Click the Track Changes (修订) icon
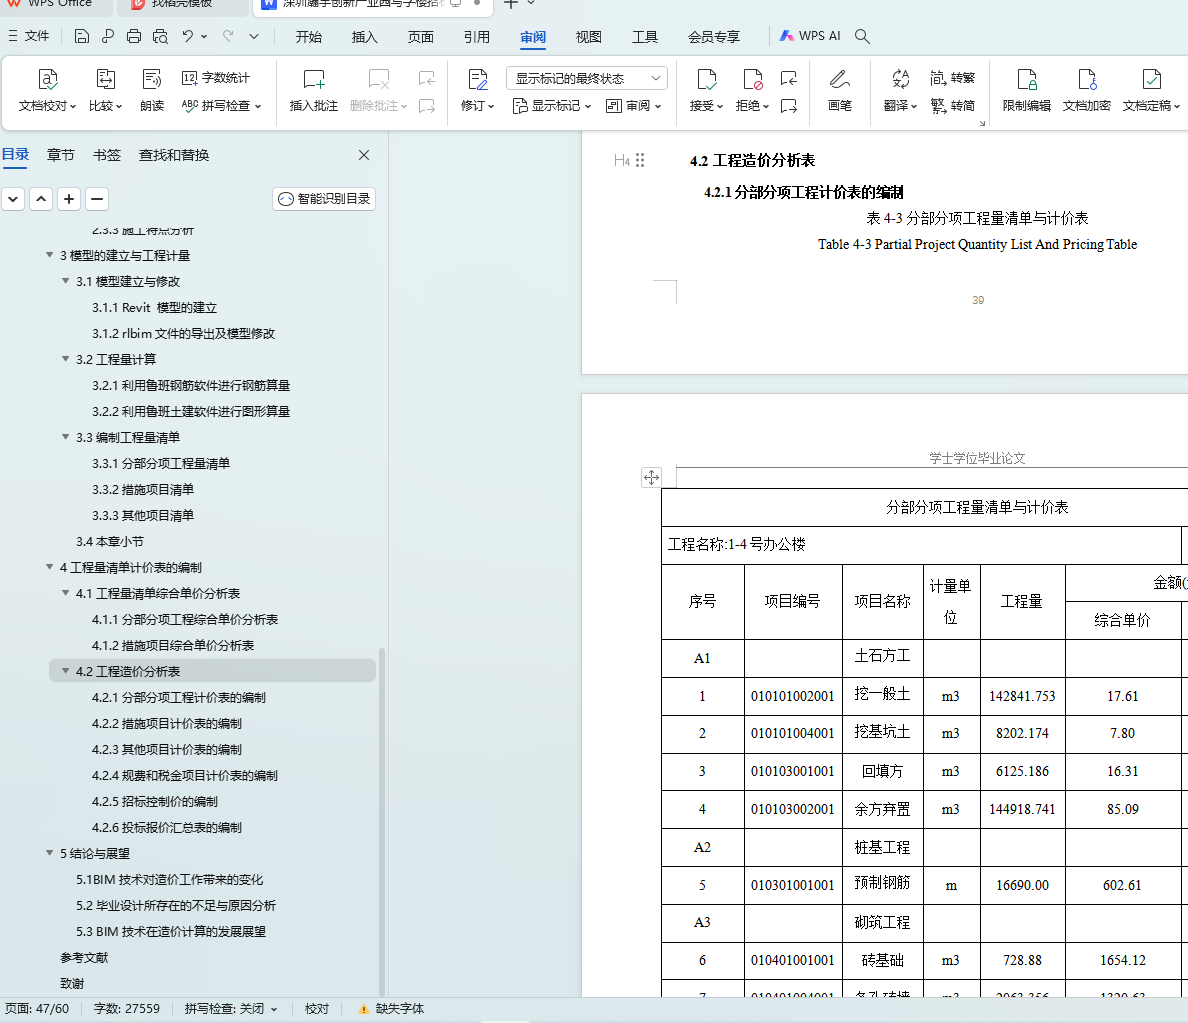 coord(477,79)
